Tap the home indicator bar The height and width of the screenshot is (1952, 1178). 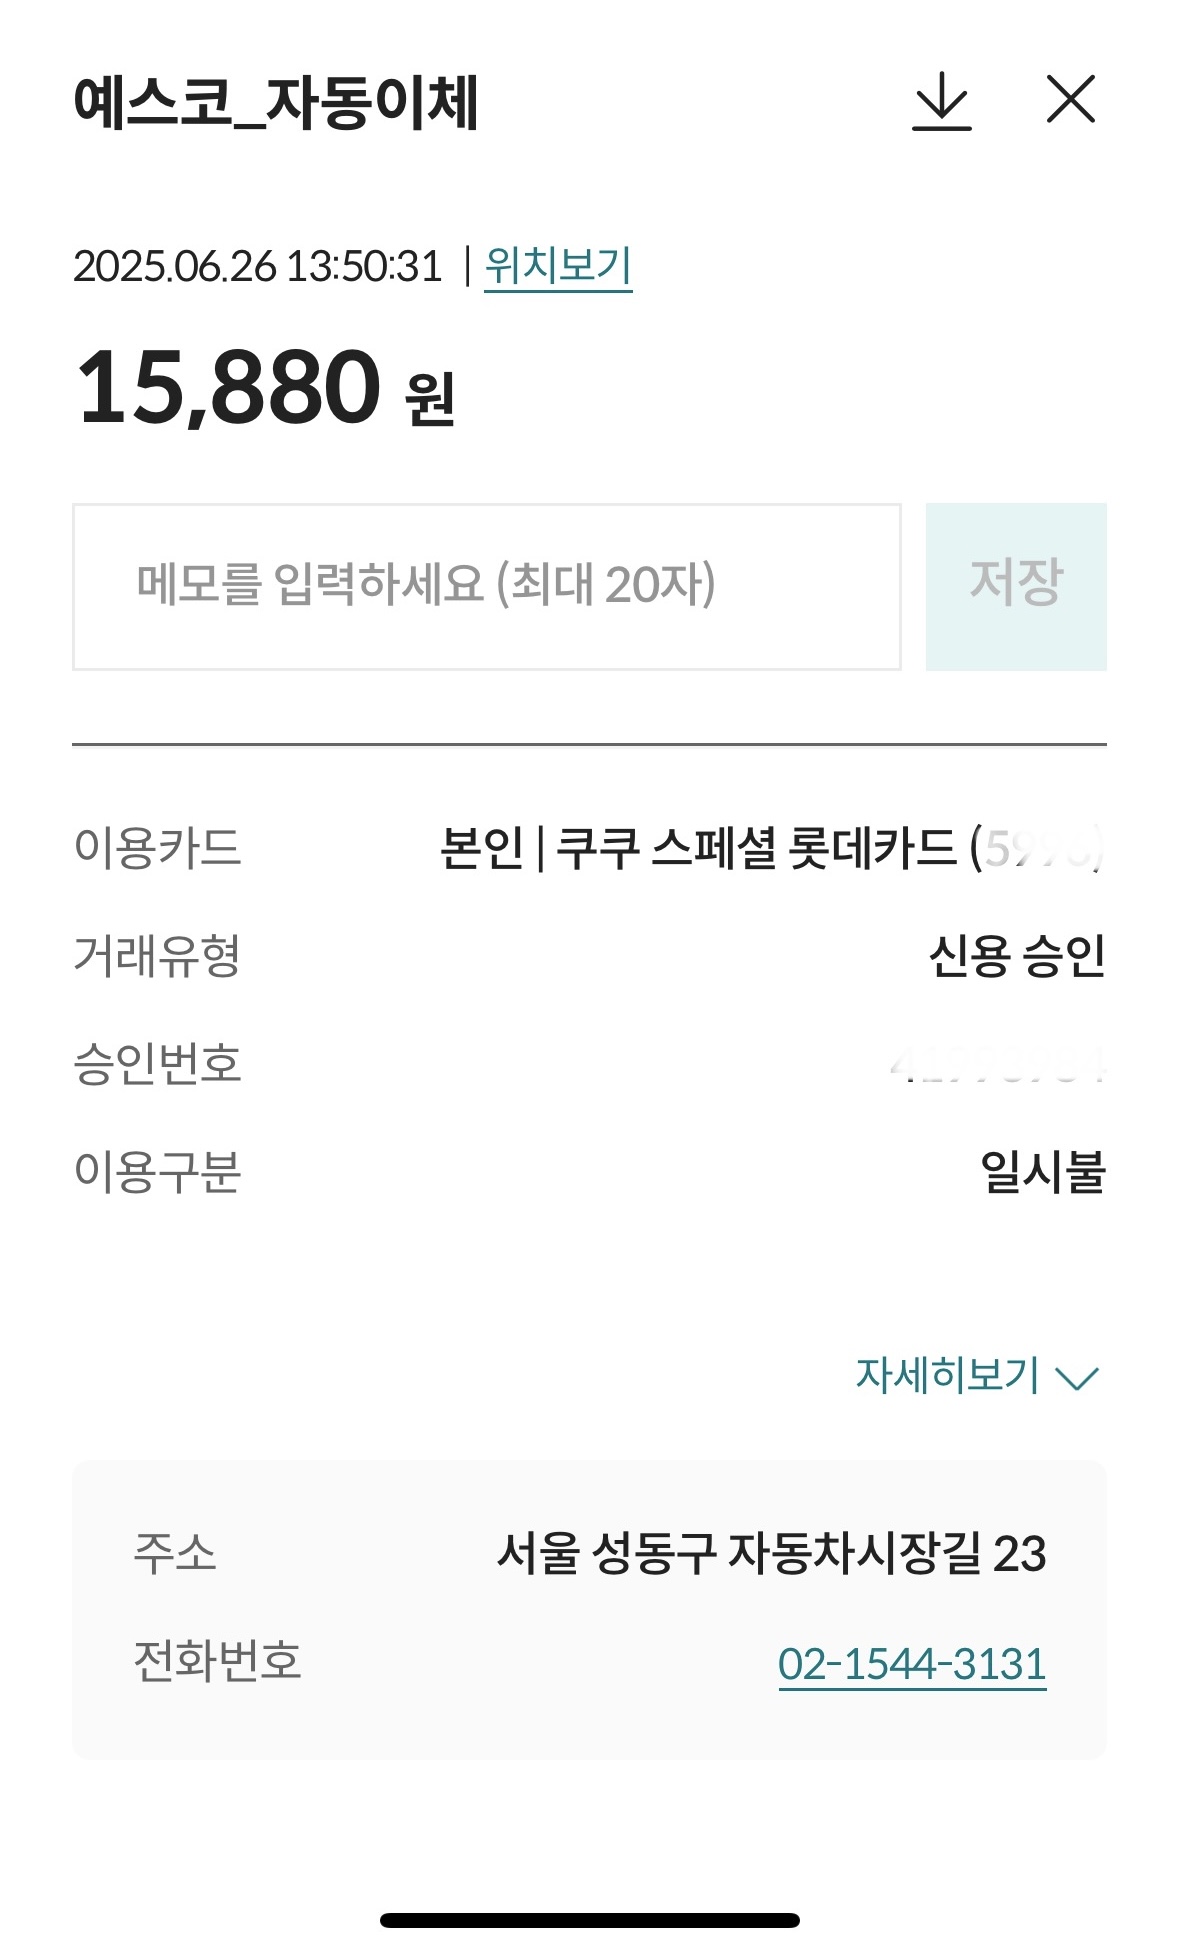click(x=589, y=1920)
